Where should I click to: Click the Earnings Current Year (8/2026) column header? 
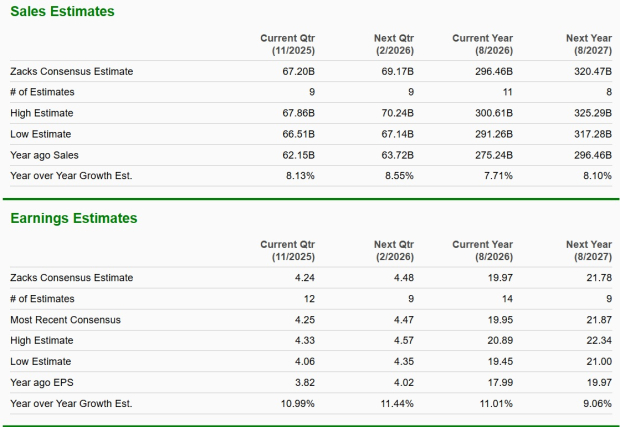482,250
